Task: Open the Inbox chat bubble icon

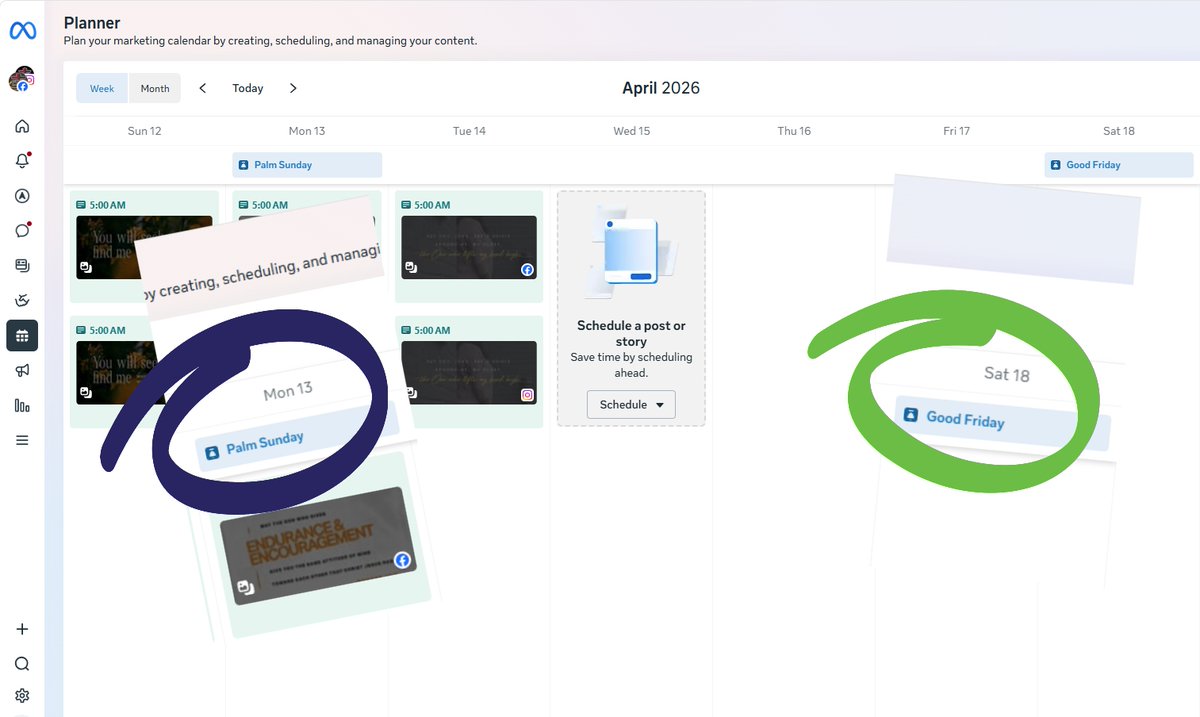Action: tap(22, 230)
